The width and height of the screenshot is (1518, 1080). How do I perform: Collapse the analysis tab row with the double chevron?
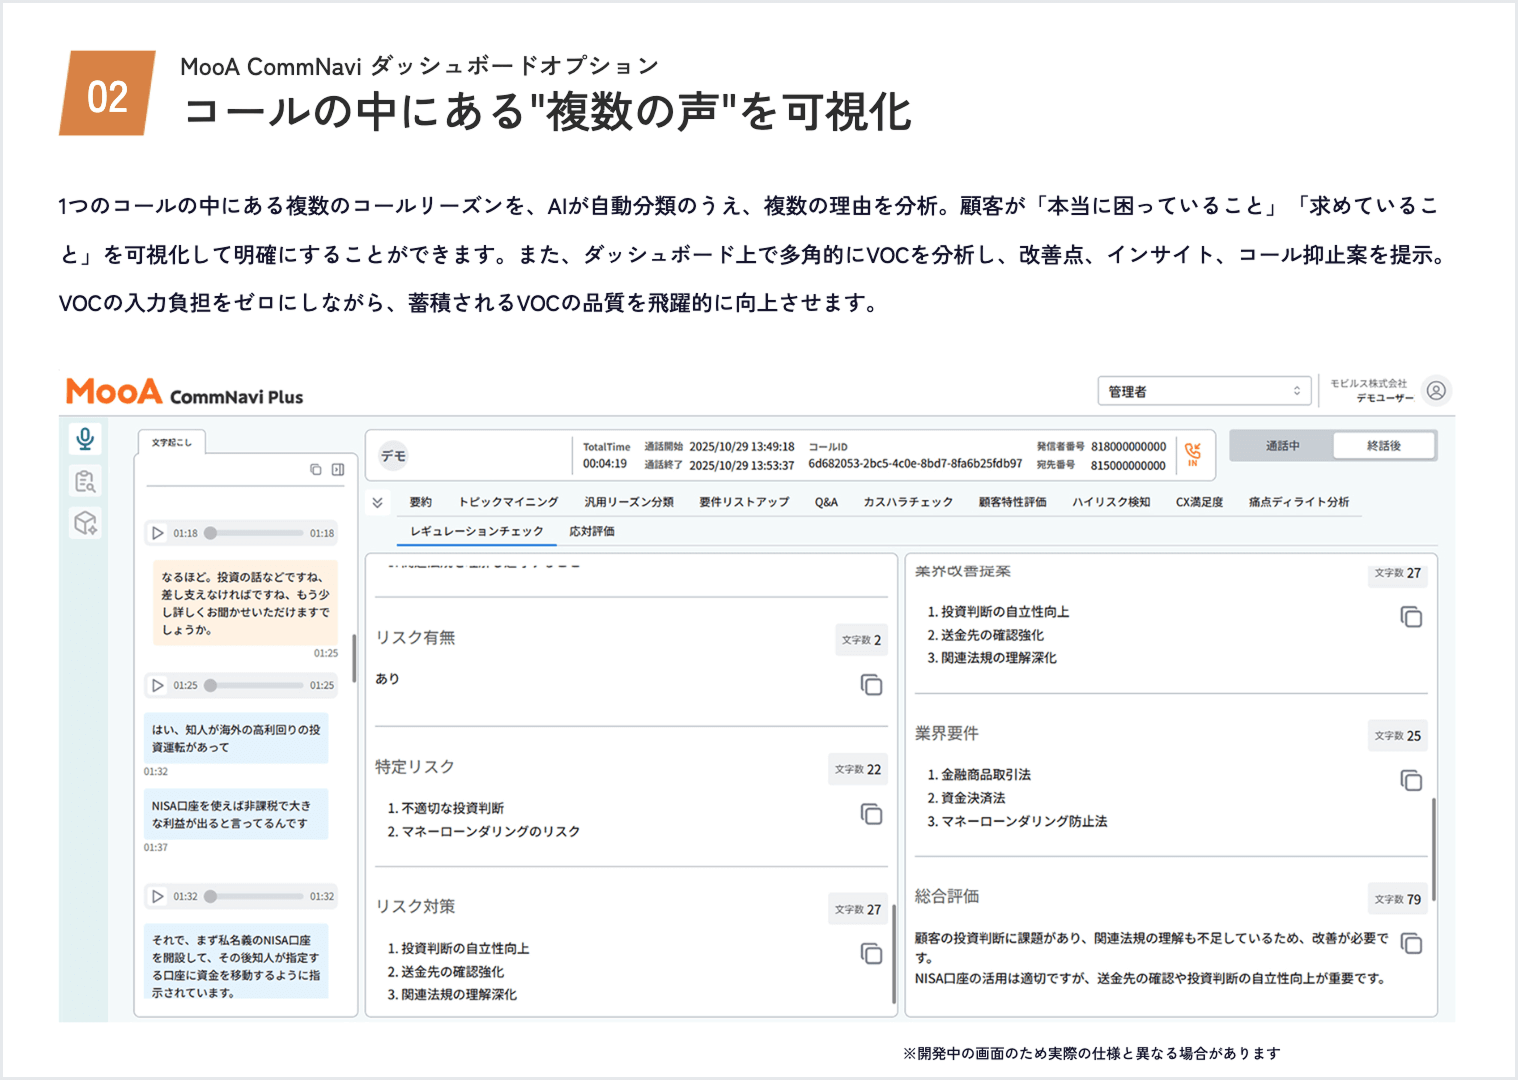click(x=377, y=502)
